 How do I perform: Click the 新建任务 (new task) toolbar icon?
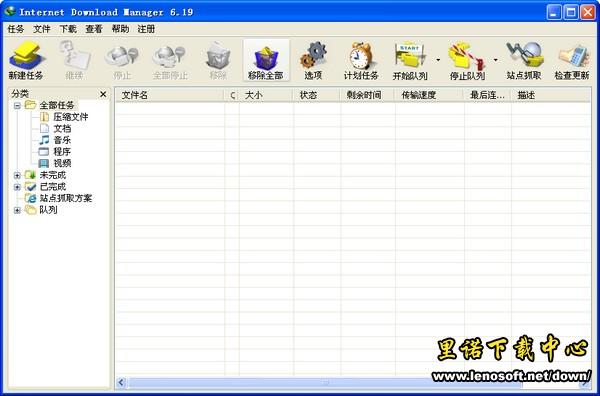tap(26, 60)
